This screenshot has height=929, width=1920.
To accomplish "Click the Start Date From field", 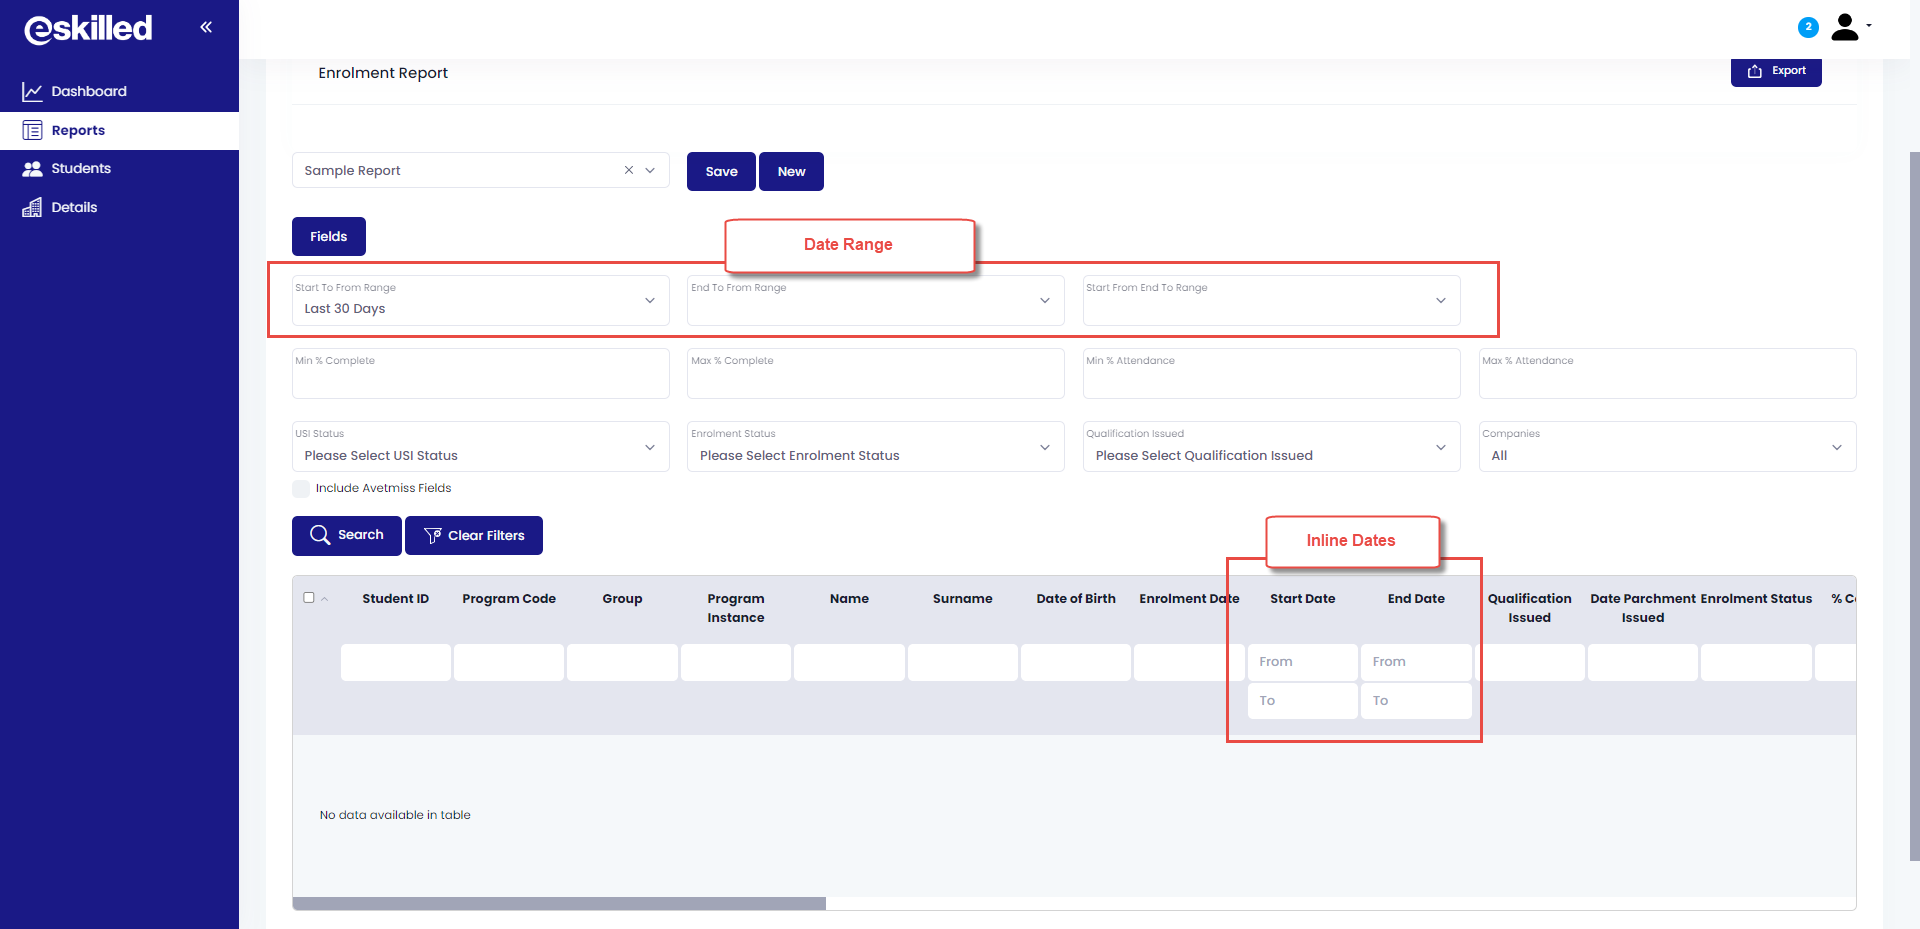I will click(1302, 662).
